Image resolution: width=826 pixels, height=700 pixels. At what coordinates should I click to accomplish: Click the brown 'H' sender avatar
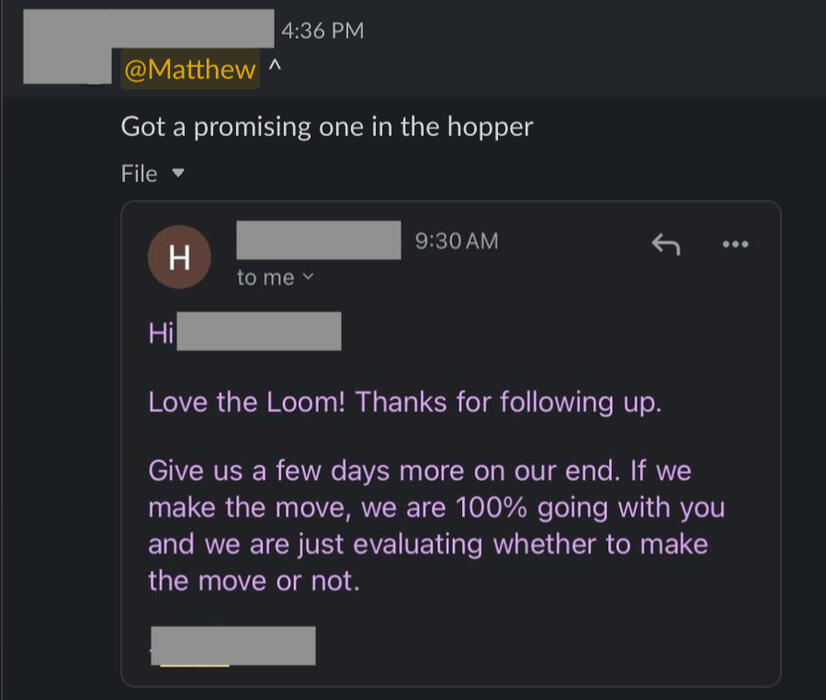click(179, 258)
